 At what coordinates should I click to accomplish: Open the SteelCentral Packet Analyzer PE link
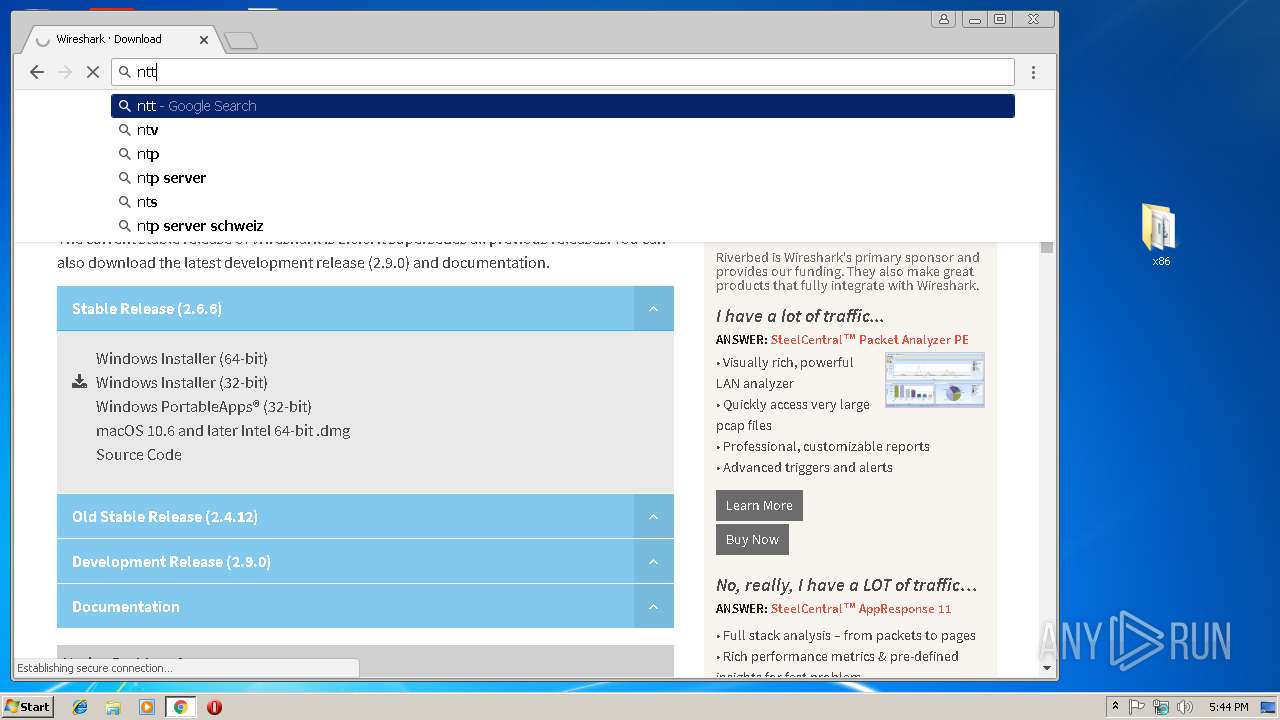[x=870, y=340]
